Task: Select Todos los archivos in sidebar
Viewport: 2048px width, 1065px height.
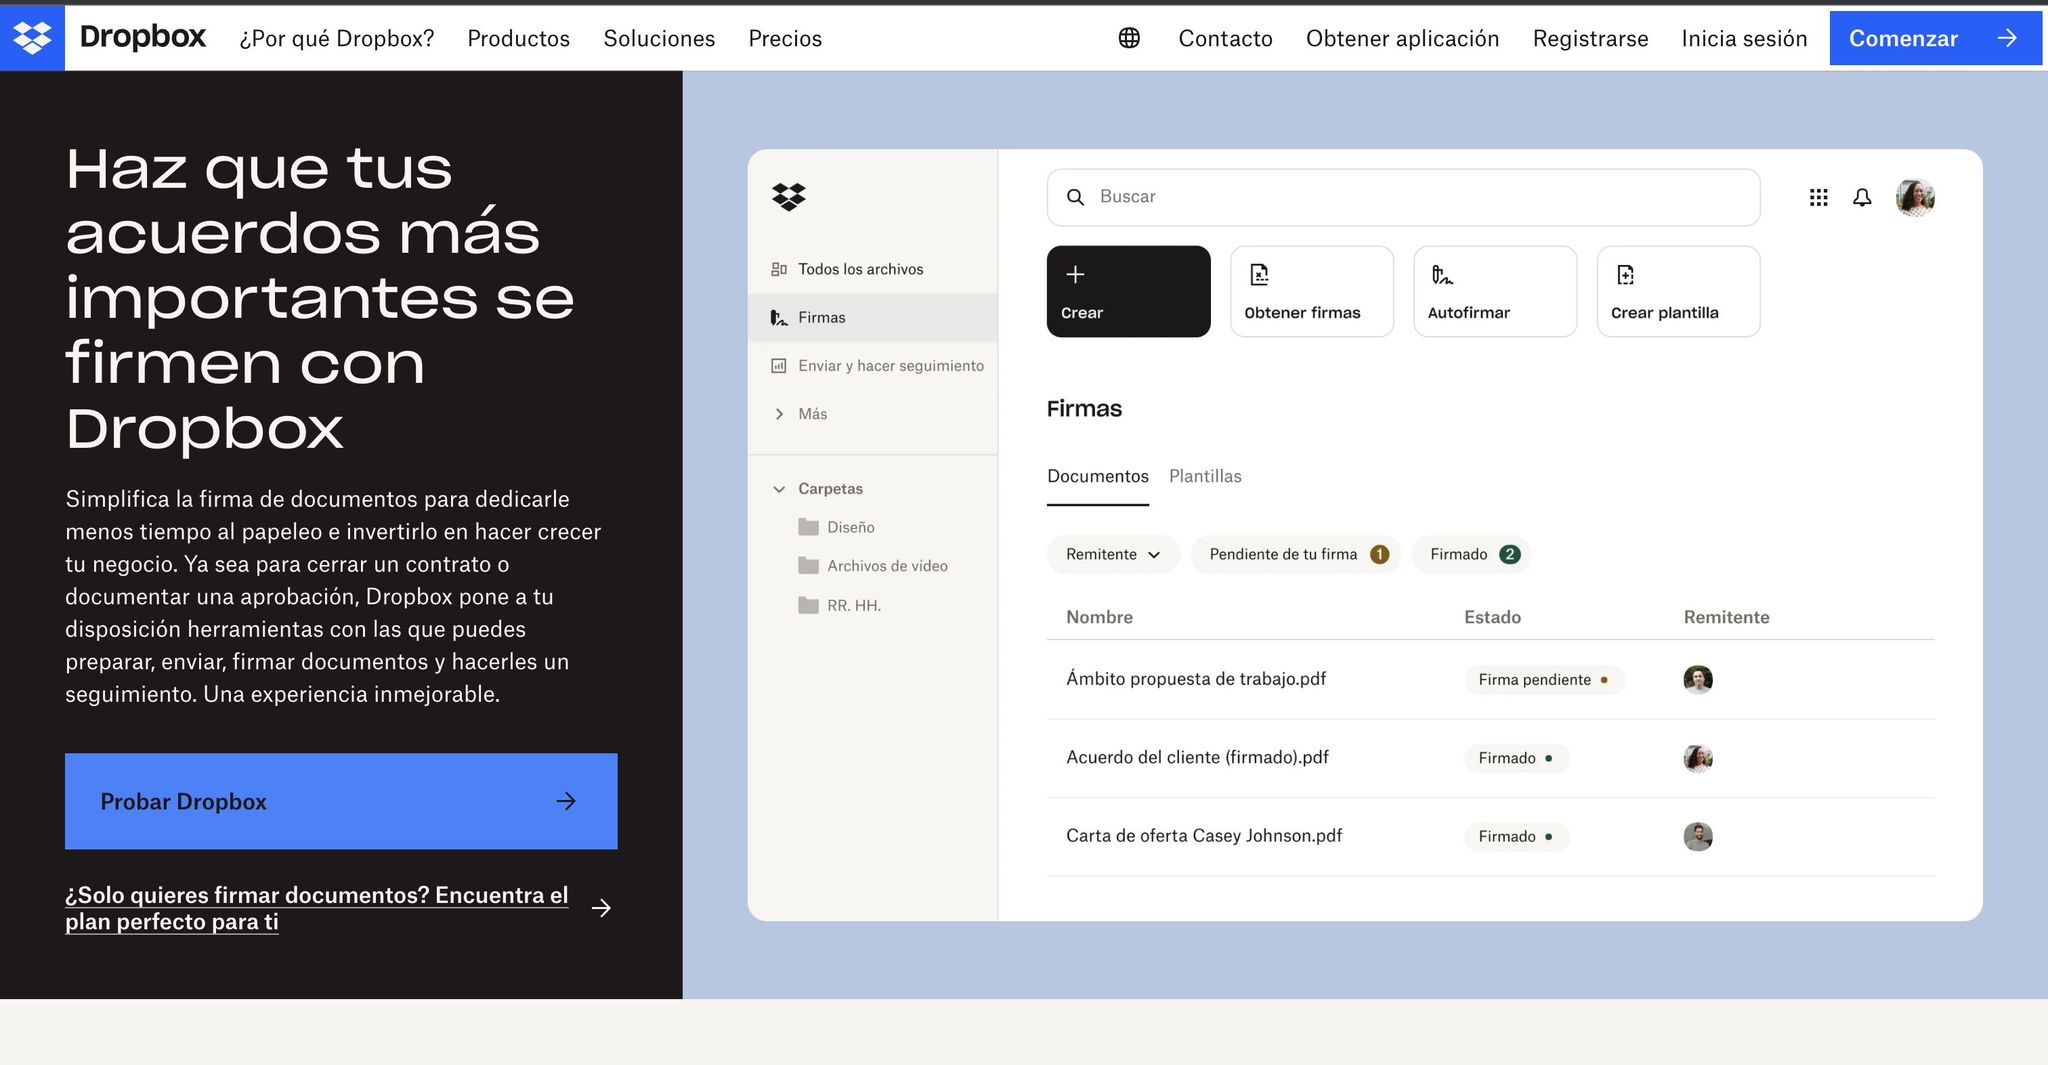Action: pyautogui.click(x=860, y=269)
